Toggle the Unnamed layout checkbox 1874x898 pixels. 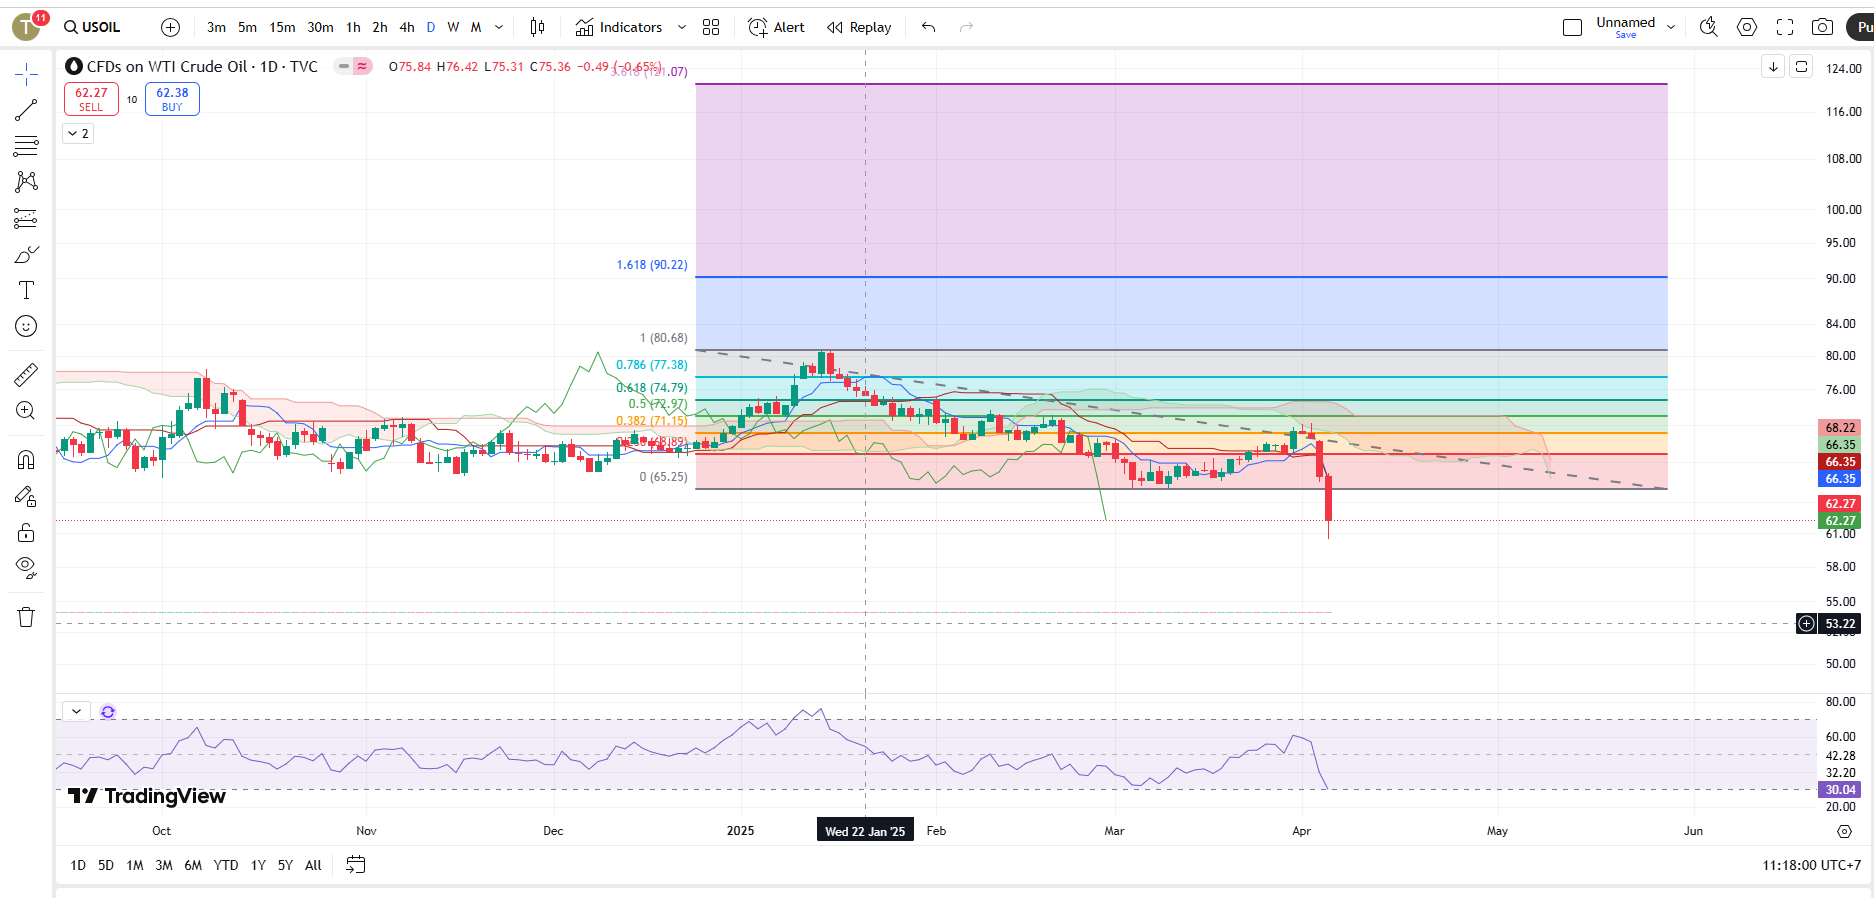tap(1572, 27)
